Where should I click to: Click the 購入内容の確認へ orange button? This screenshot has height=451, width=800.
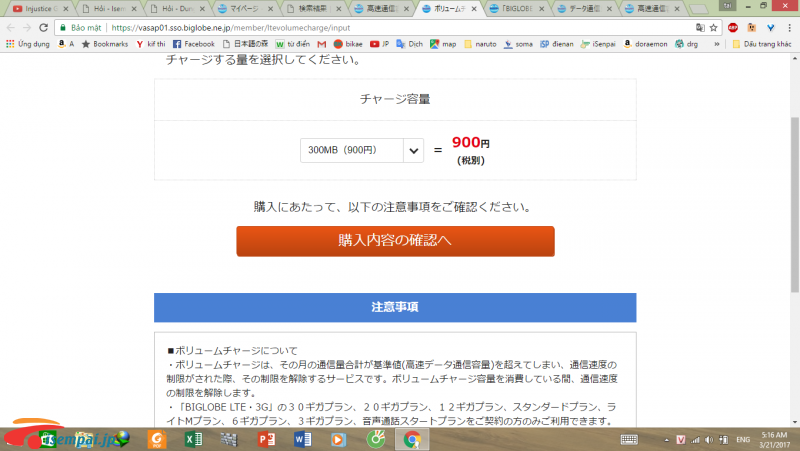pos(395,241)
